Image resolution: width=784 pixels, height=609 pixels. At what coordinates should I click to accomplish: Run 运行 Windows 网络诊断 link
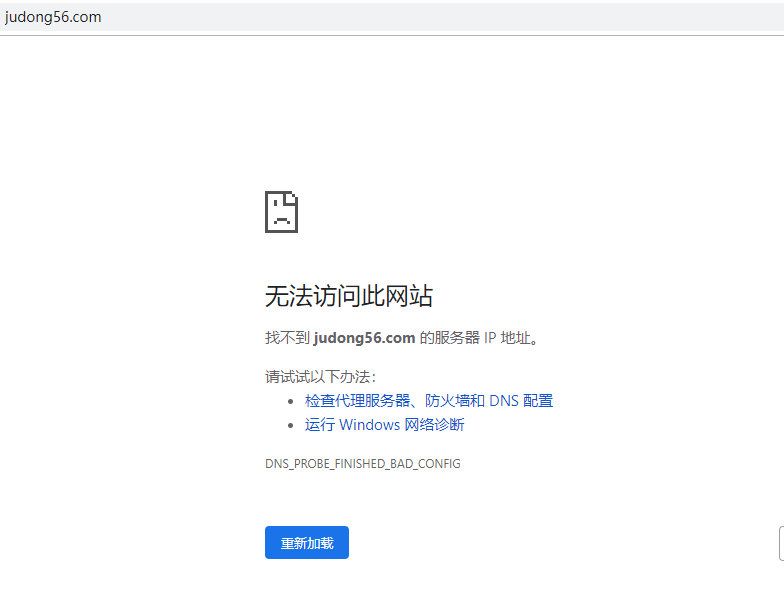[x=384, y=424]
